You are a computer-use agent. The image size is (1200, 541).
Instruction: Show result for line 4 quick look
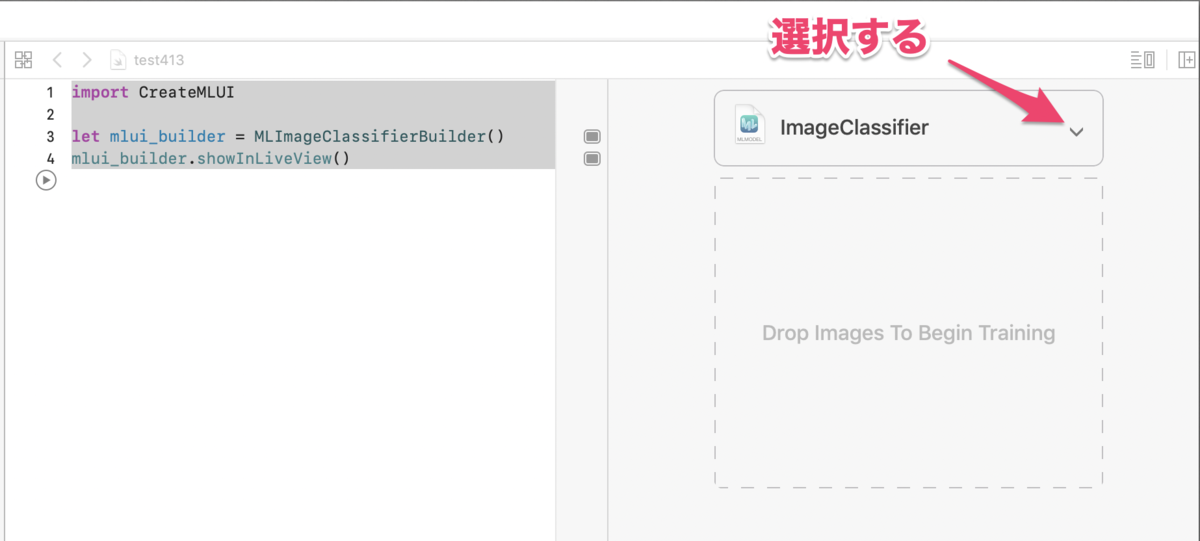coord(592,158)
